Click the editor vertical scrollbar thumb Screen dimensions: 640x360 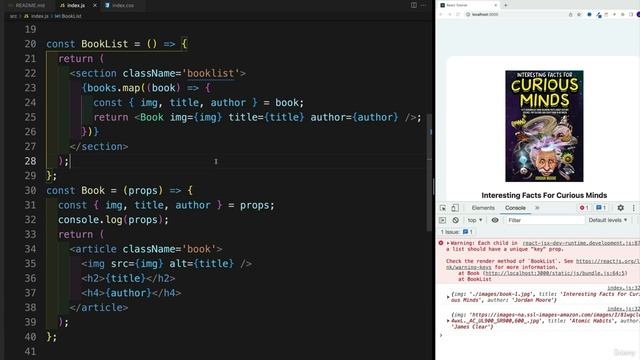tap(429, 173)
